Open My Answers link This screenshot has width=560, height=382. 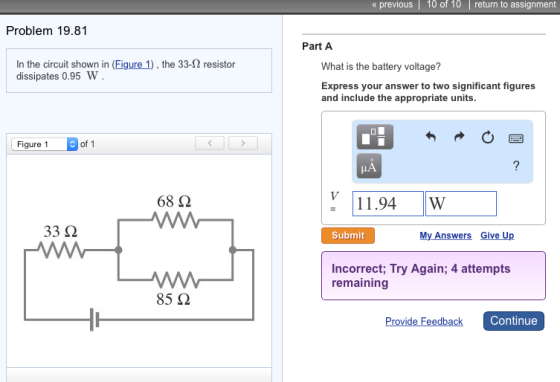coord(445,236)
